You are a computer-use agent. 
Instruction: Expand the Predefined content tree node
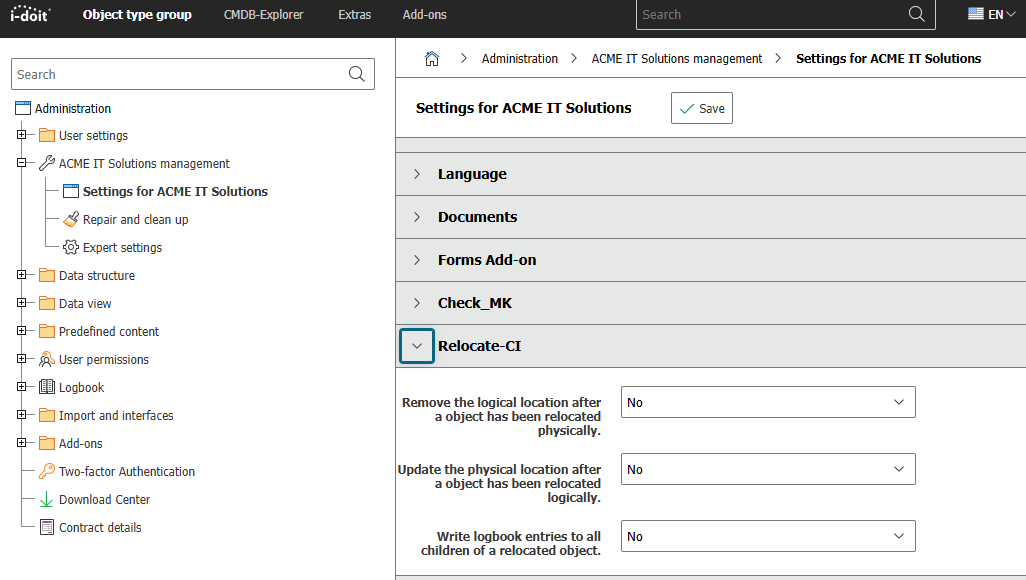coord(22,331)
